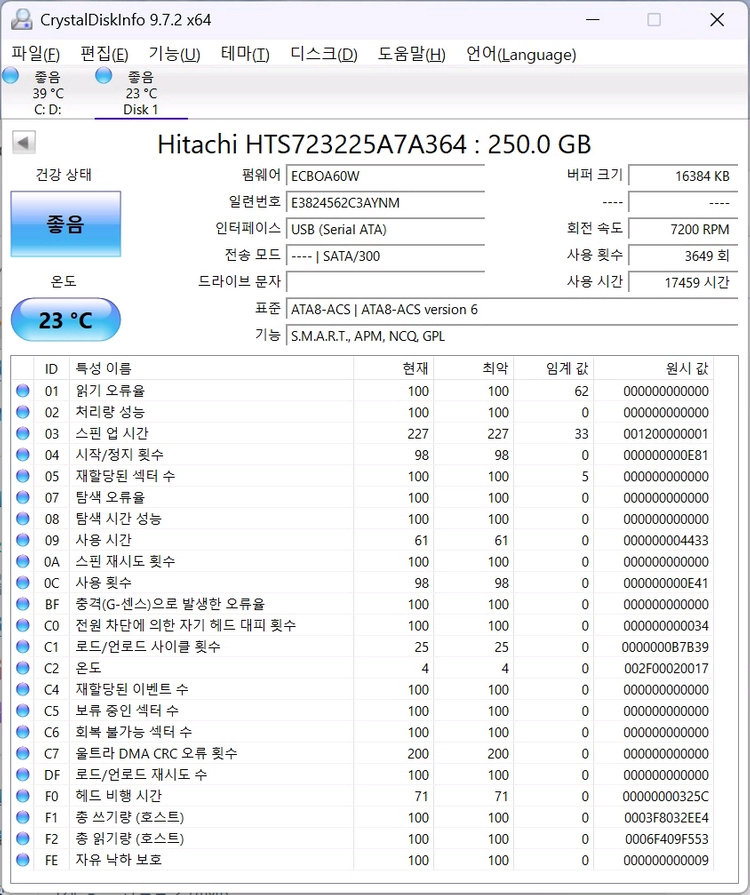Screen dimensions: 750x895
Task: Open the 테마(T) menu
Action: pyautogui.click(x=245, y=54)
